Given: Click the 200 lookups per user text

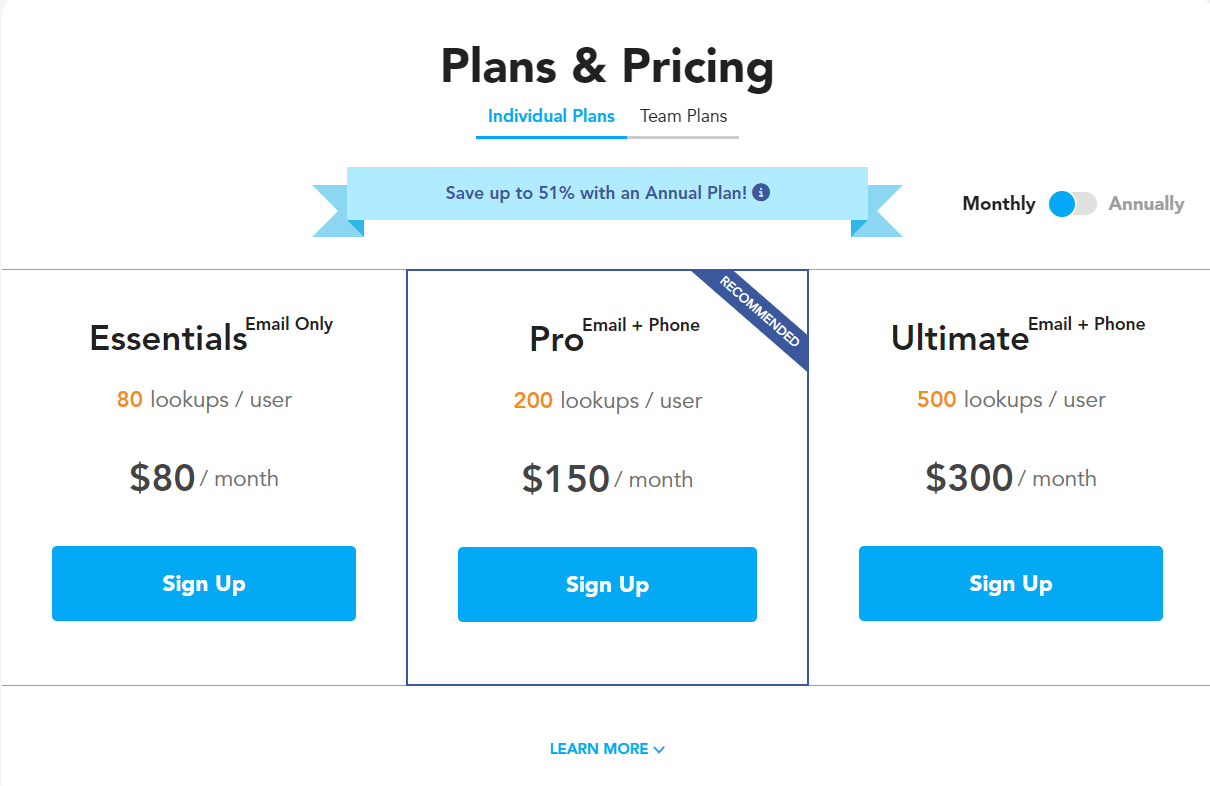Looking at the screenshot, I should click(607, 399).
